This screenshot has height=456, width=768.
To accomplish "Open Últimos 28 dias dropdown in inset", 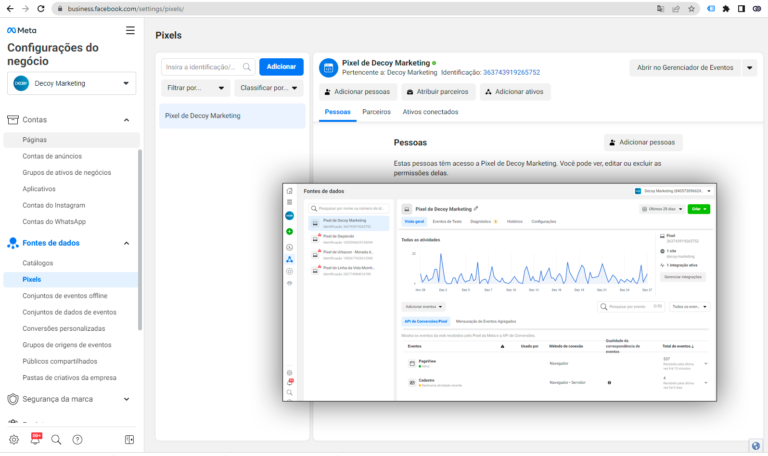I will click(662, 209).
